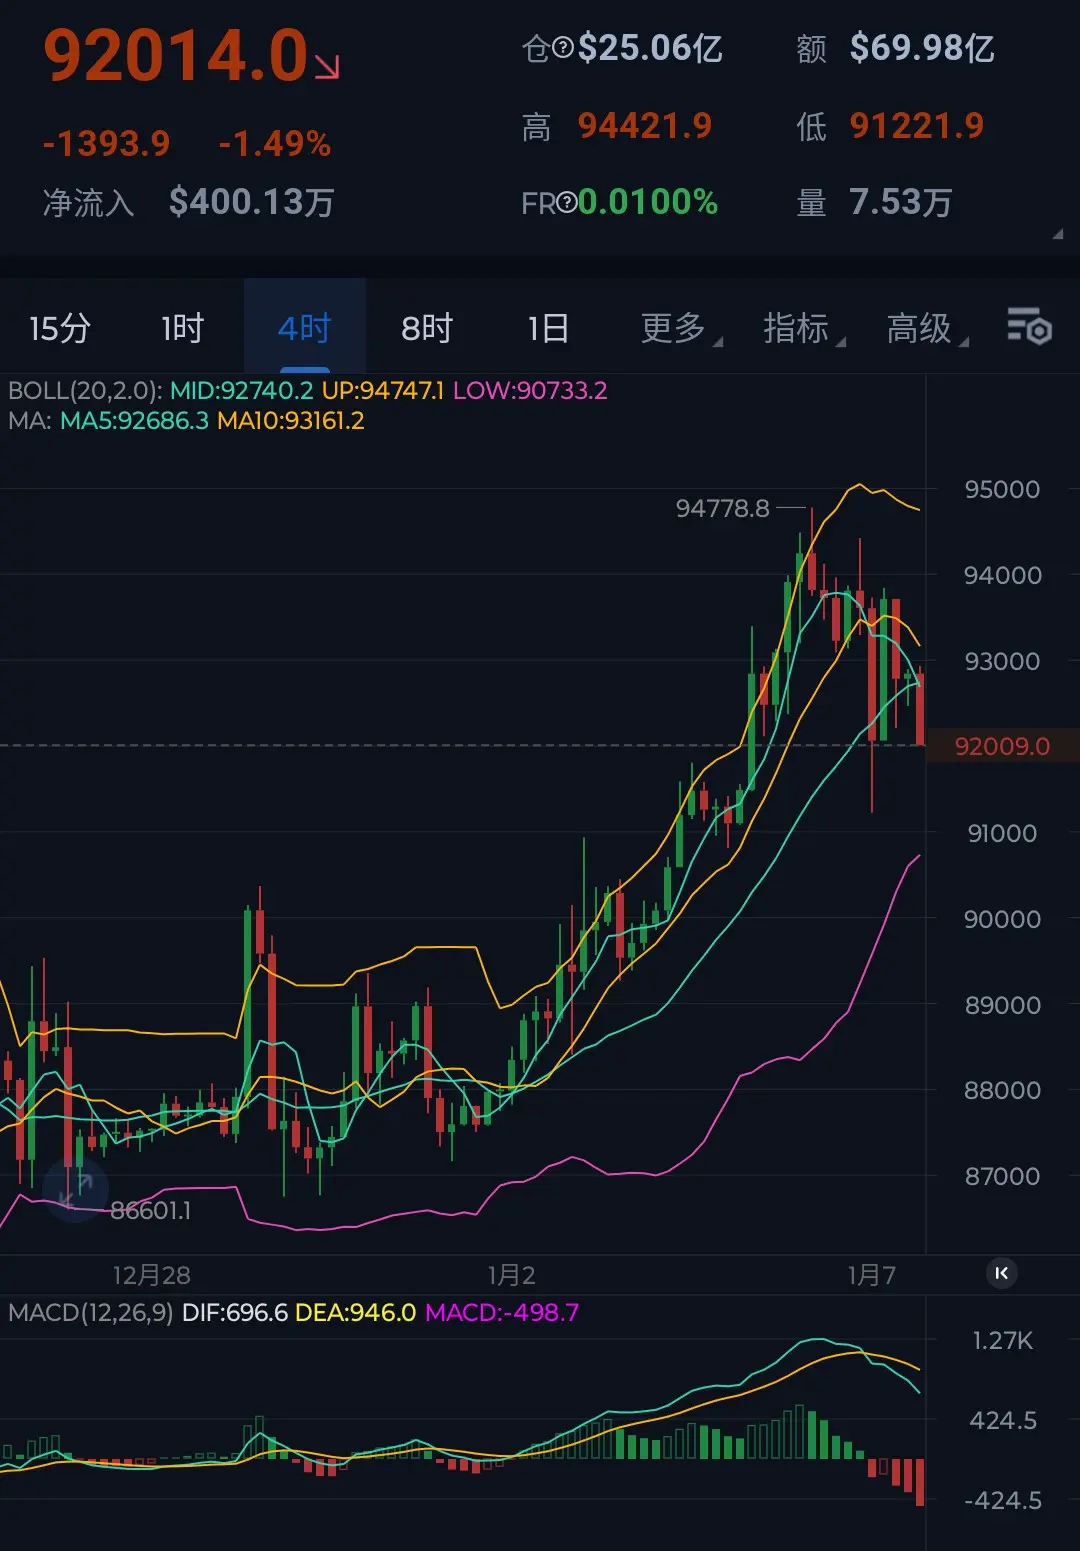Tap the 94000 price axis label

[x=1002, y=575]
